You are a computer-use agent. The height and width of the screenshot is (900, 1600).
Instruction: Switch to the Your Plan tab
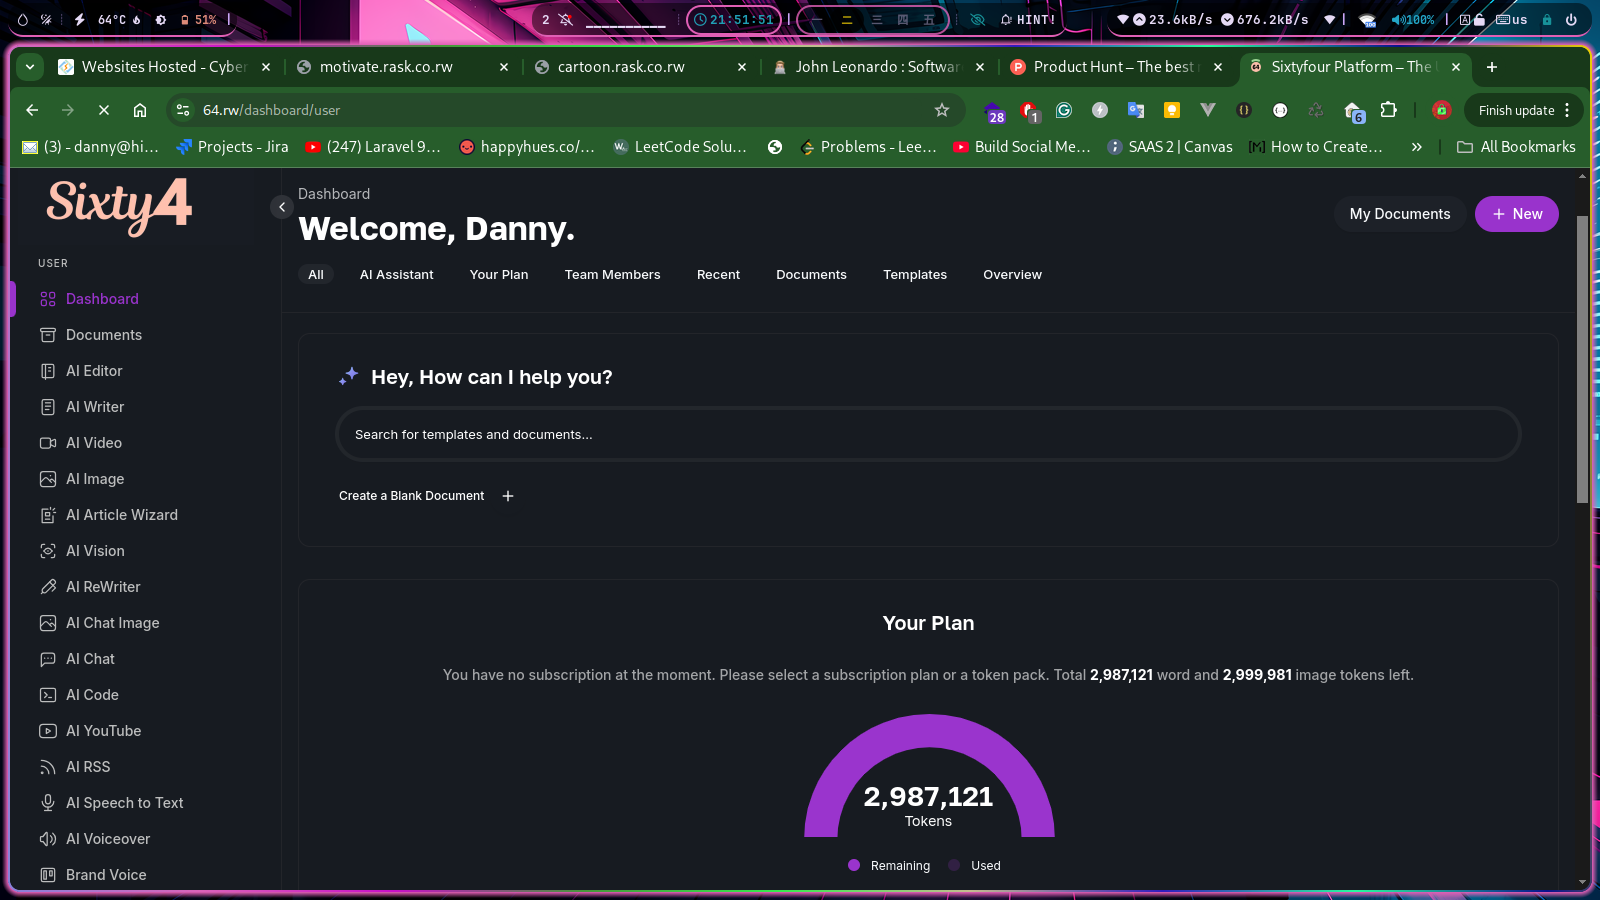click(499, 275)
